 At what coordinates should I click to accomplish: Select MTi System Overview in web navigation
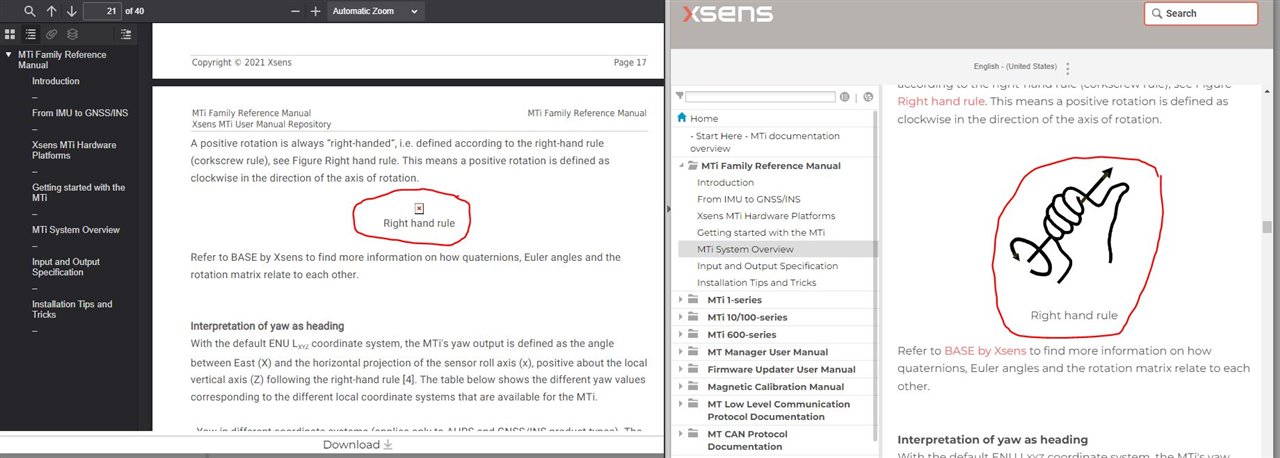(x=745, y=249)
